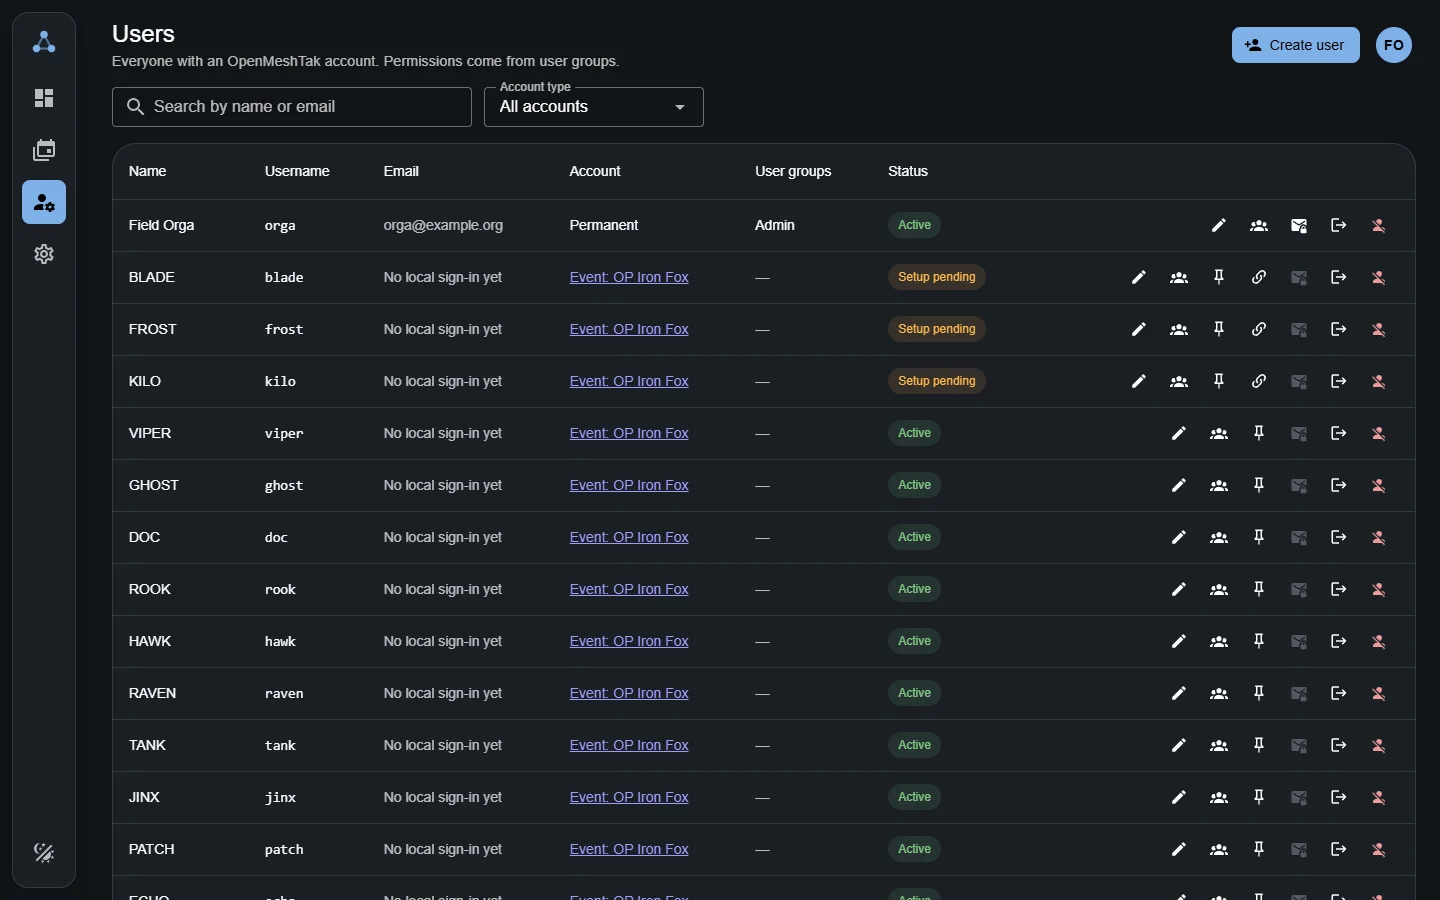Click the pin icon in the PATCH row
This screenshot has height=900, width=1440.
pos(1260,850)
